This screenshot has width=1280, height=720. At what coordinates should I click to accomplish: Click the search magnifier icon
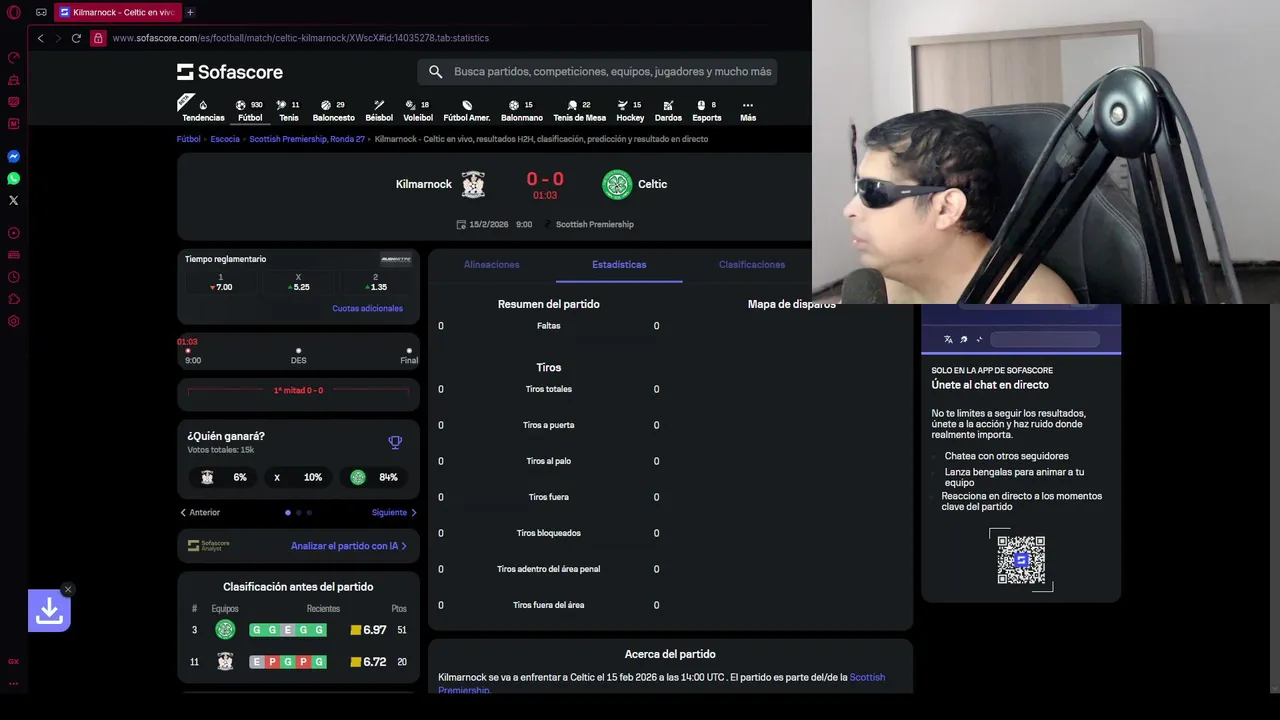(x=435, y=72)
